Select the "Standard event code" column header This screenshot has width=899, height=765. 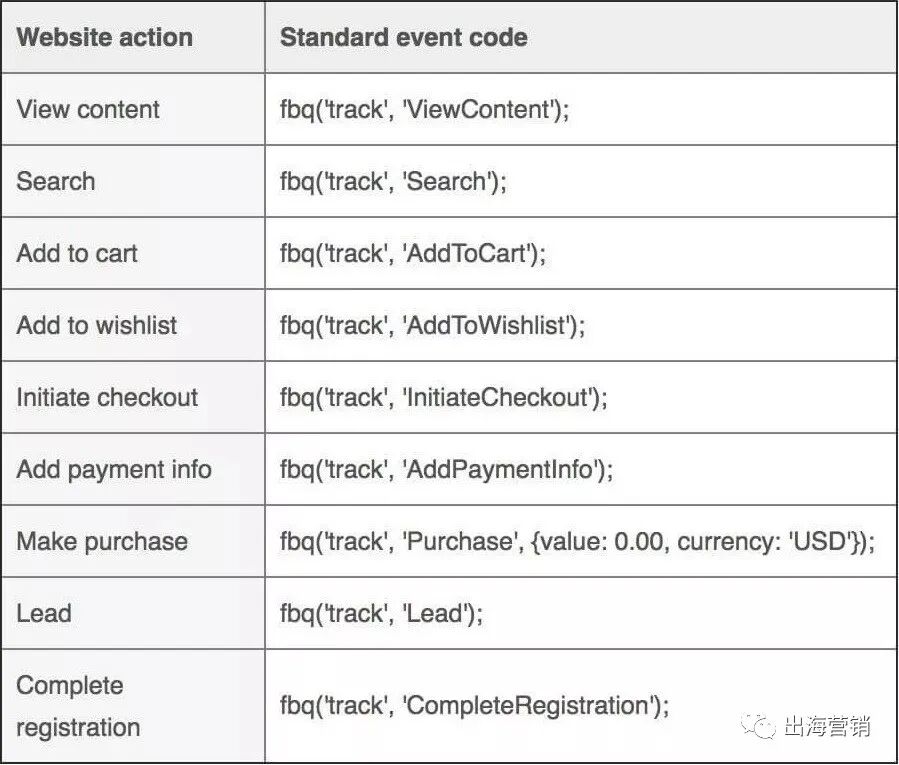tap(403, 38)
